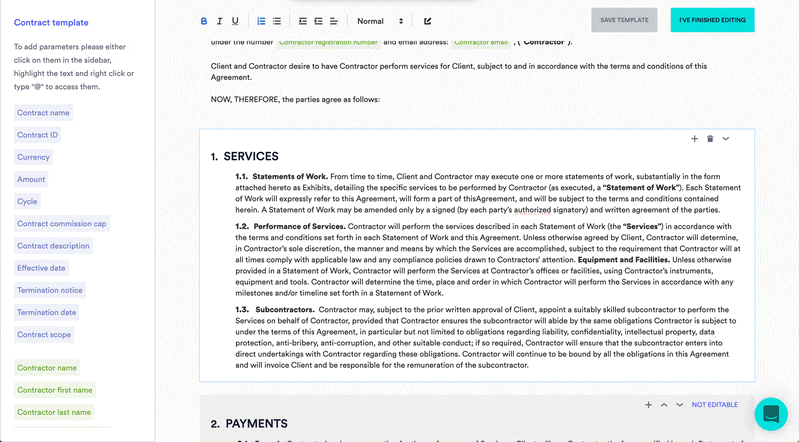Screen dimensions: 799x442
Task: Delete the Services section with trash icon
Action: pyautogui.click(x=710, y=139)
